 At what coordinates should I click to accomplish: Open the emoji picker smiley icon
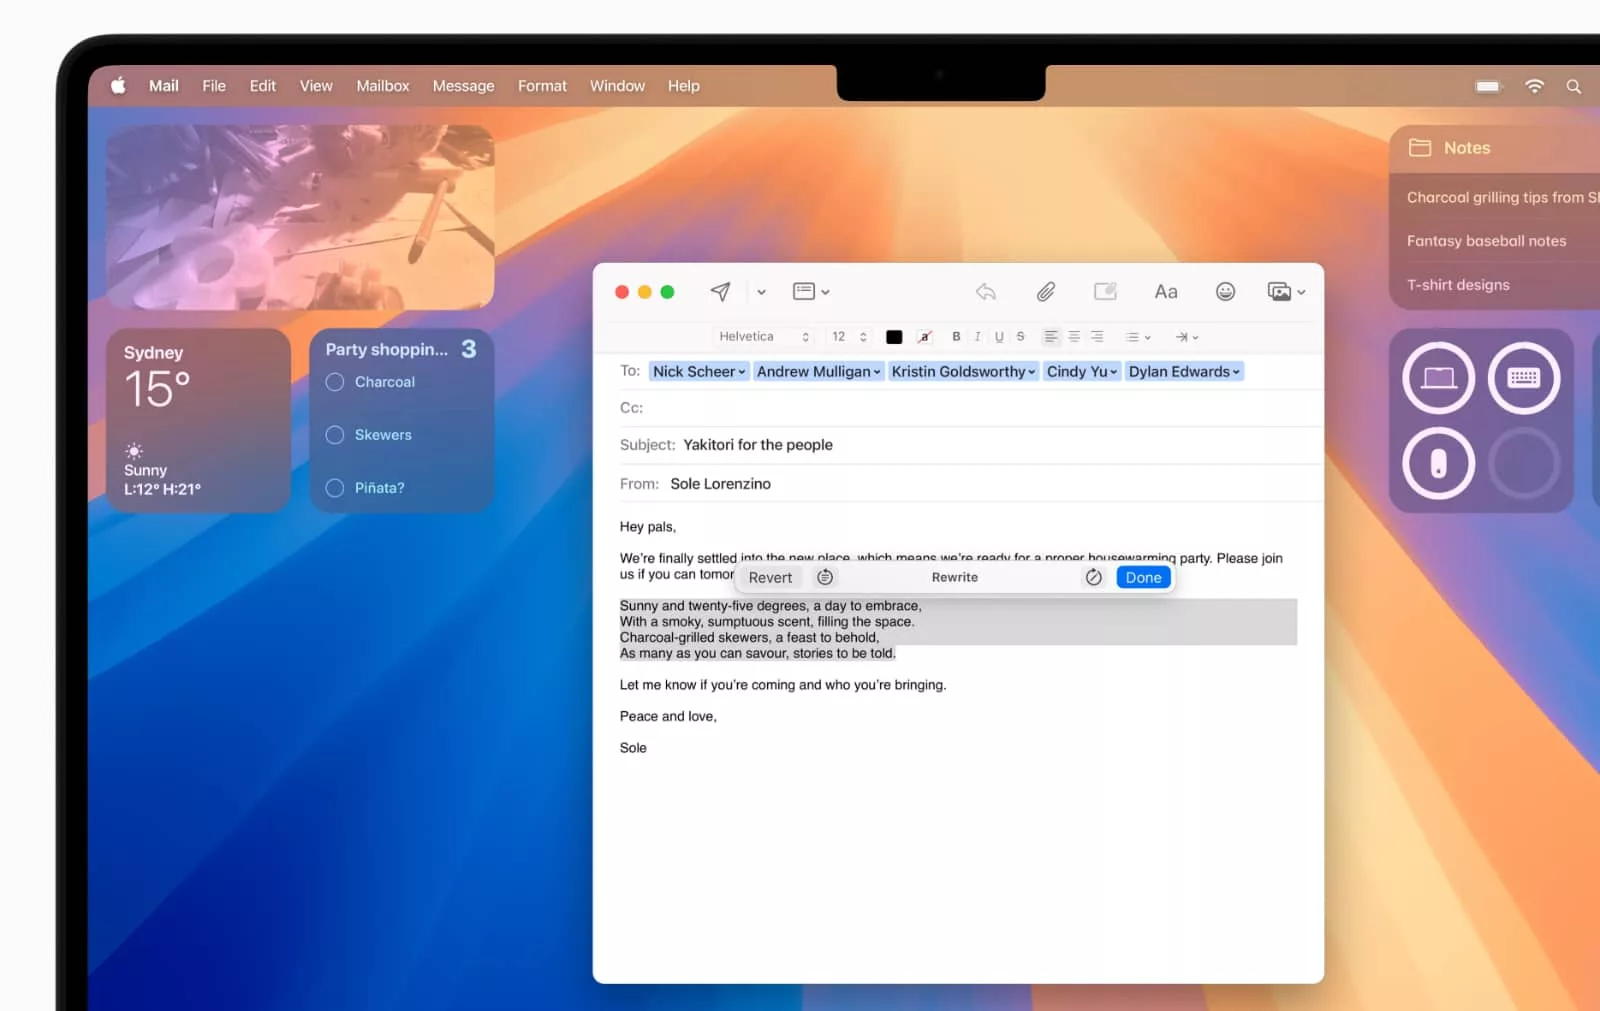1225,292
